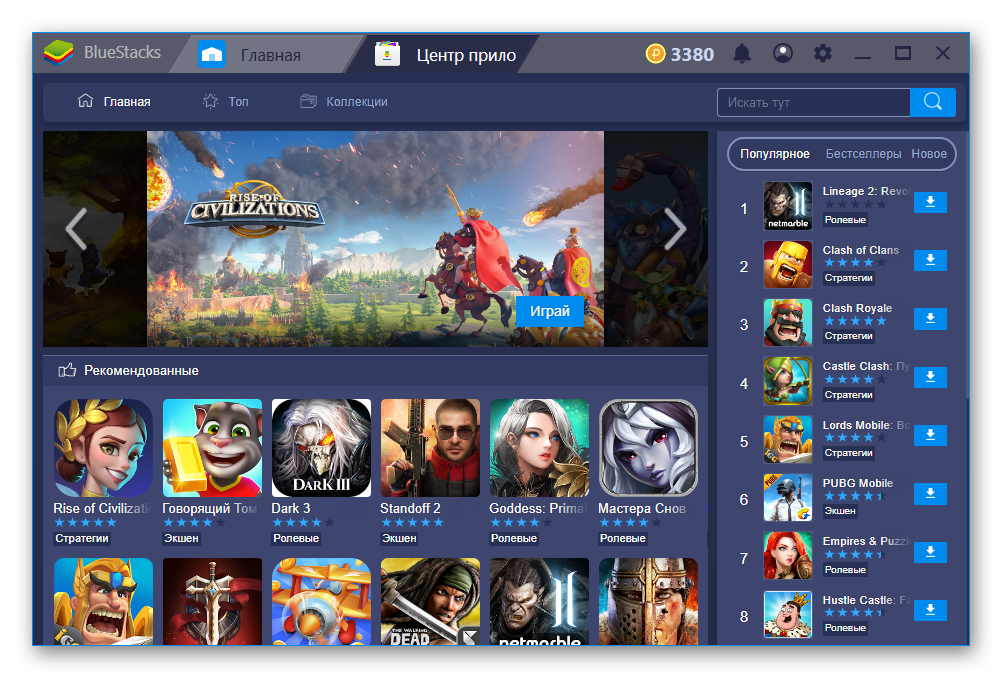Open the notifications bell
1002x678 pixels.
pos(741,54)
